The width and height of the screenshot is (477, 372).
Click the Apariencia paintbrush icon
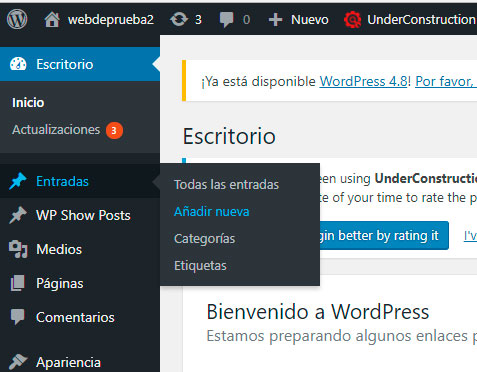18,362
